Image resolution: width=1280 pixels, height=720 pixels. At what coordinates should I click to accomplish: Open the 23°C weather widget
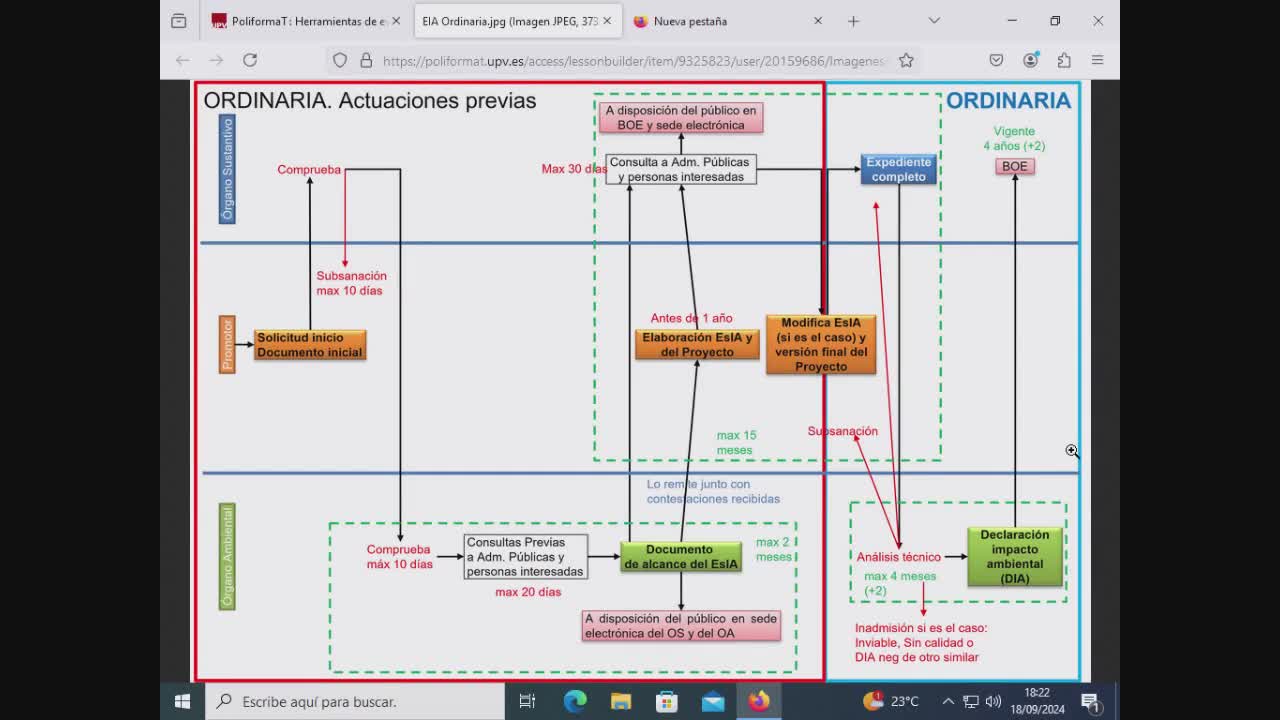(x=891, y=701)
